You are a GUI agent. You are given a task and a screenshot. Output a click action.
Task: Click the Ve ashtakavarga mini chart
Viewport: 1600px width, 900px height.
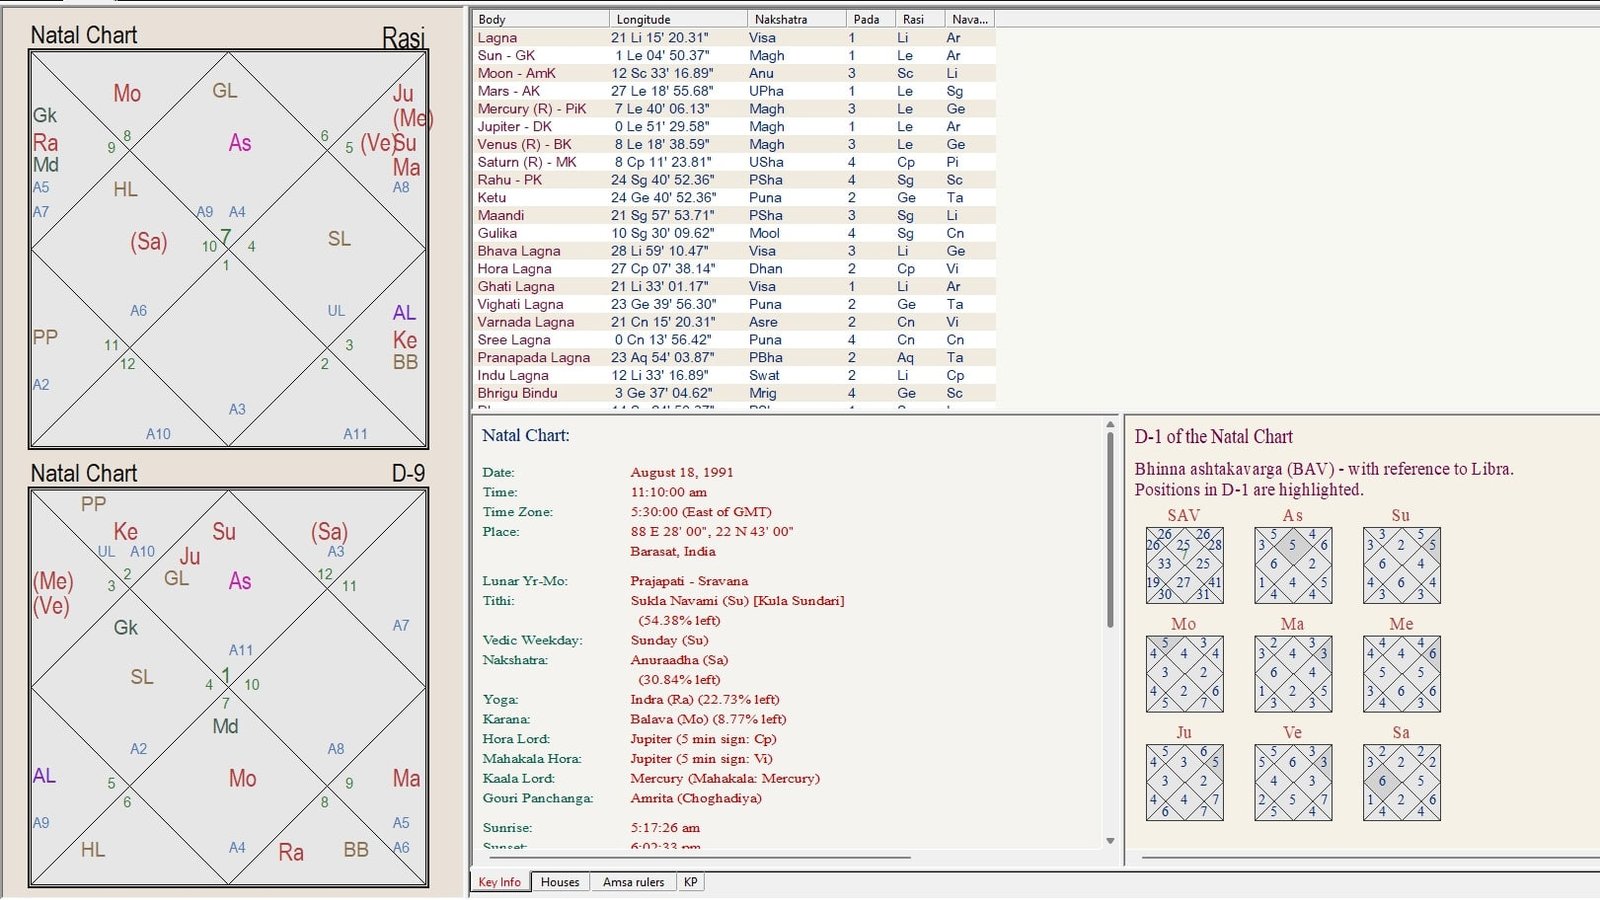tap(1292, 783)
